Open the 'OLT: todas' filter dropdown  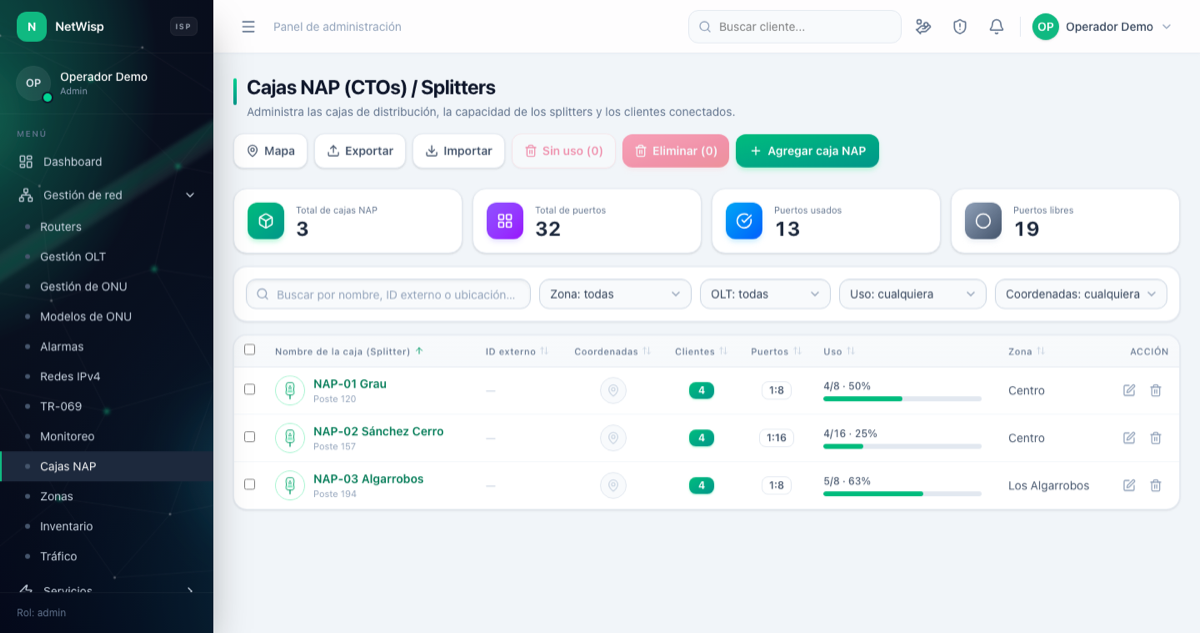pyautogui.click(x=765, y=294)
